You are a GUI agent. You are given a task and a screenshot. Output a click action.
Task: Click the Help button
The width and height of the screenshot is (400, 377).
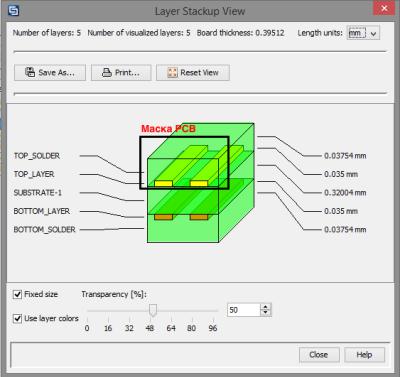364,355
